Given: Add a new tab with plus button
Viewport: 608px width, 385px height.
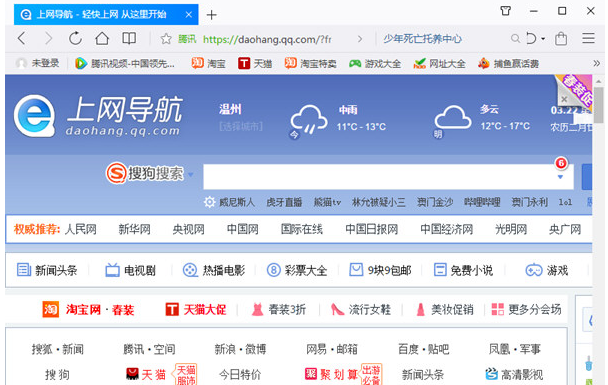Looking at the screenshot, I should [211, 15].
